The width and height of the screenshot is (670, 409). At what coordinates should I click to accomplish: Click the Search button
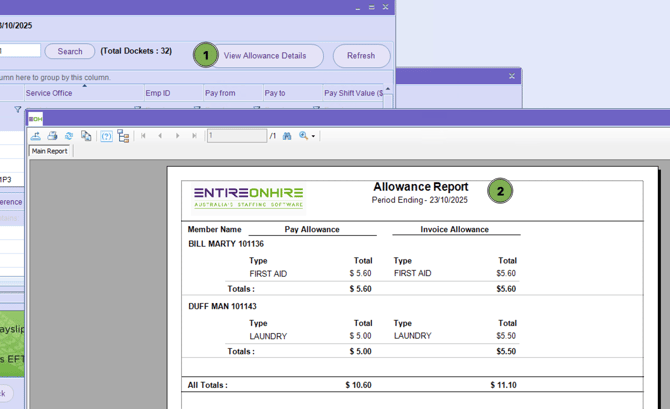coord(70,51)
